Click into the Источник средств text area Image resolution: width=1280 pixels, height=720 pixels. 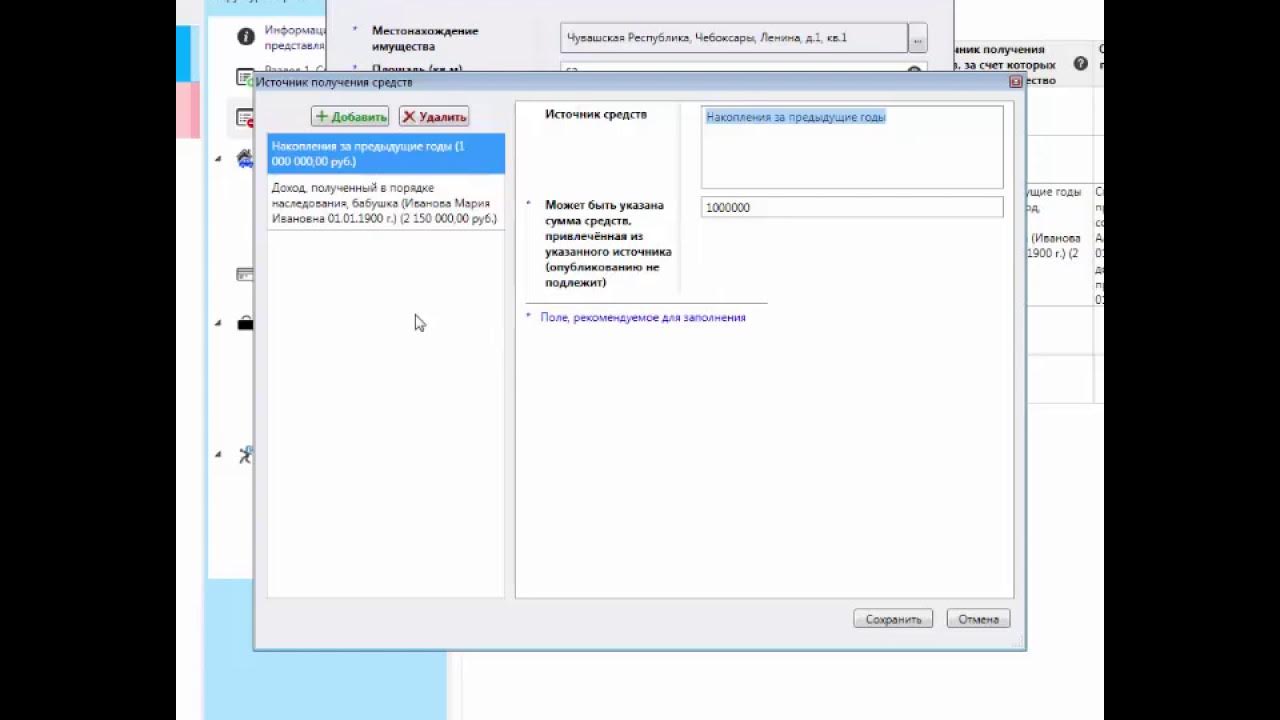coord(852,147)
